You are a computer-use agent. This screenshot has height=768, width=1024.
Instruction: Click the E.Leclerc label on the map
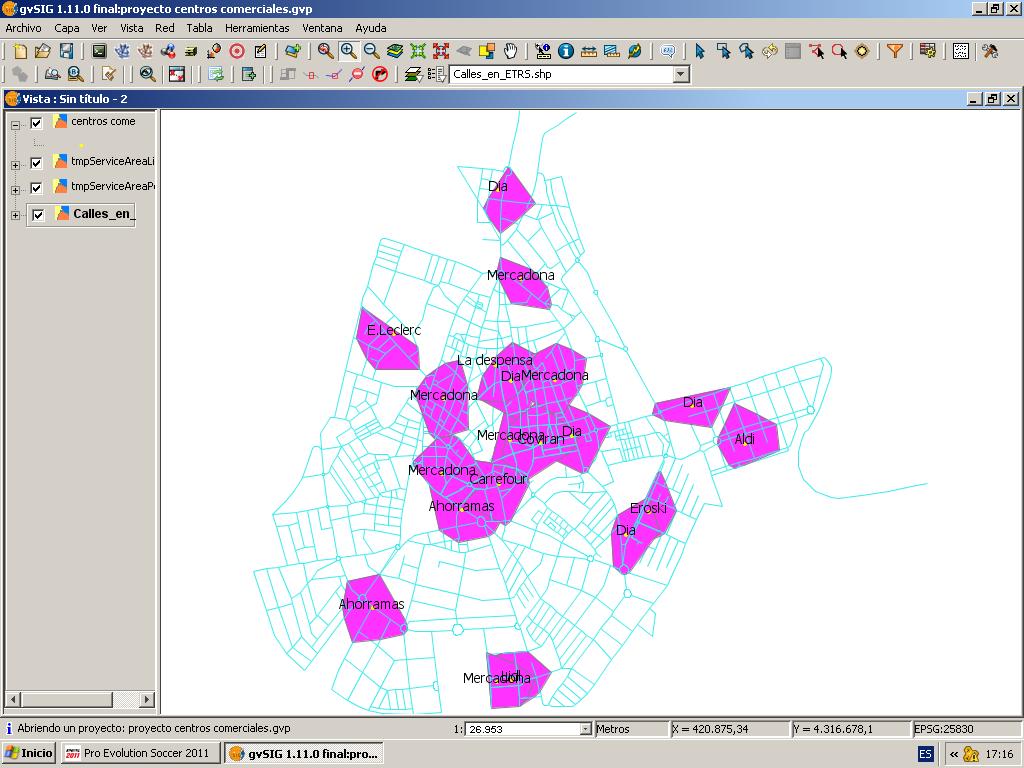[x=394, y=330]
